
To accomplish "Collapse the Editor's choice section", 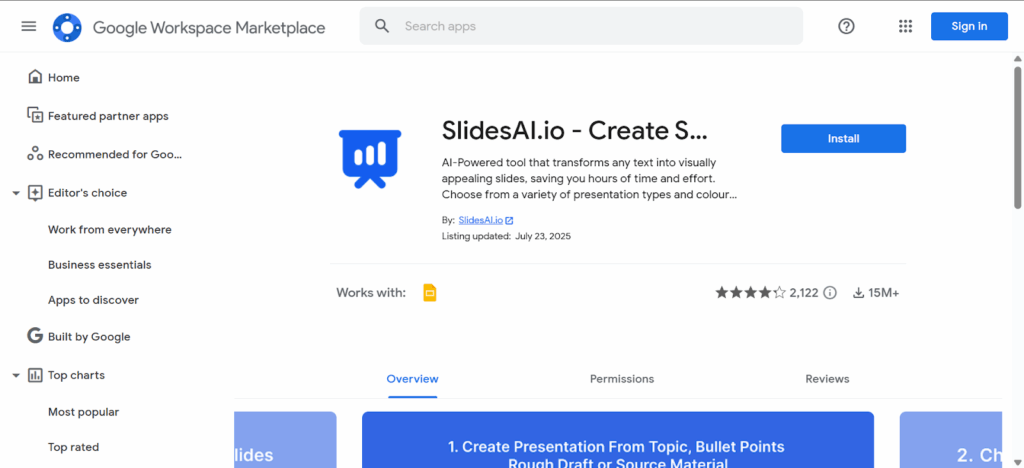I will tap(16, 193).
